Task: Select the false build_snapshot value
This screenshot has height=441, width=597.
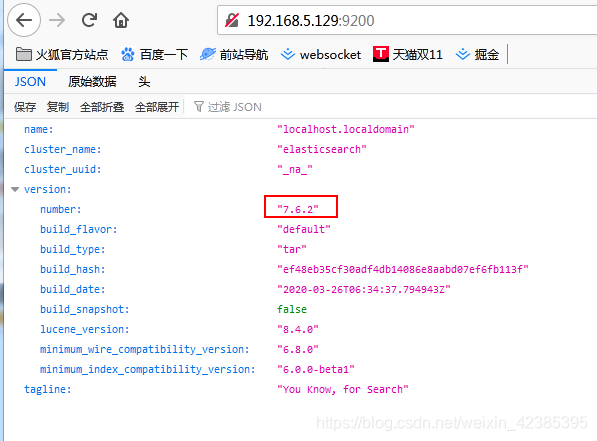Action: click(292, 309)
